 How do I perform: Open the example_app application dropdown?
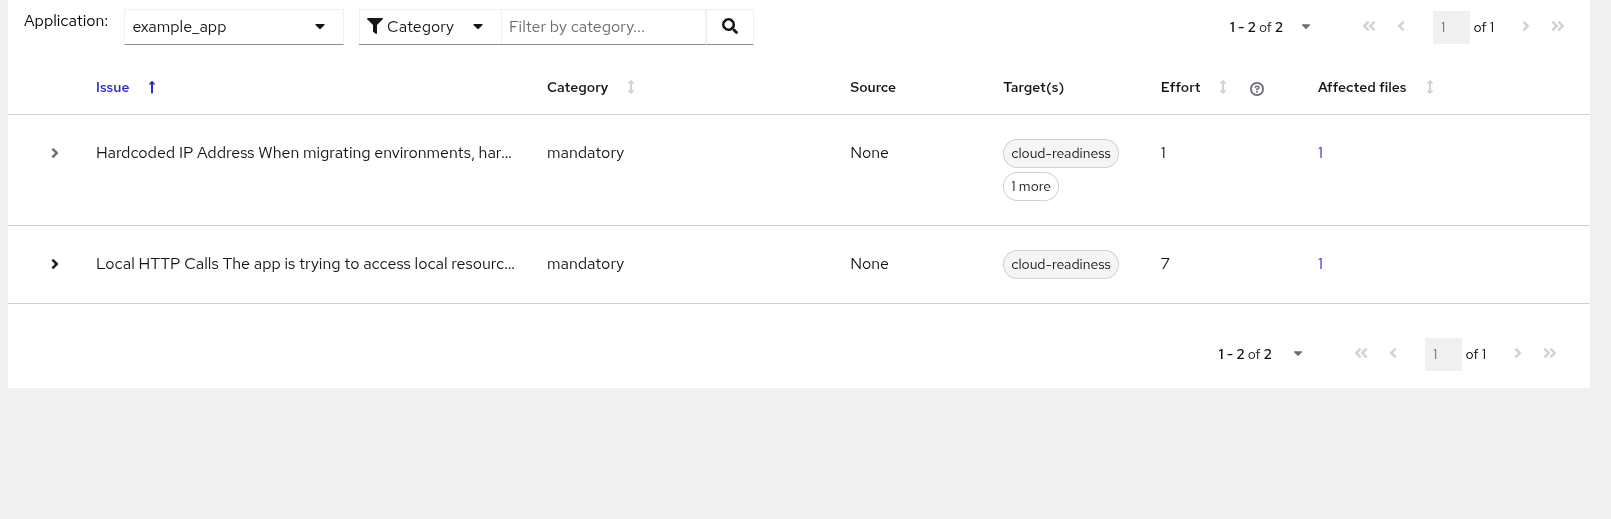[x=233, y=27]
